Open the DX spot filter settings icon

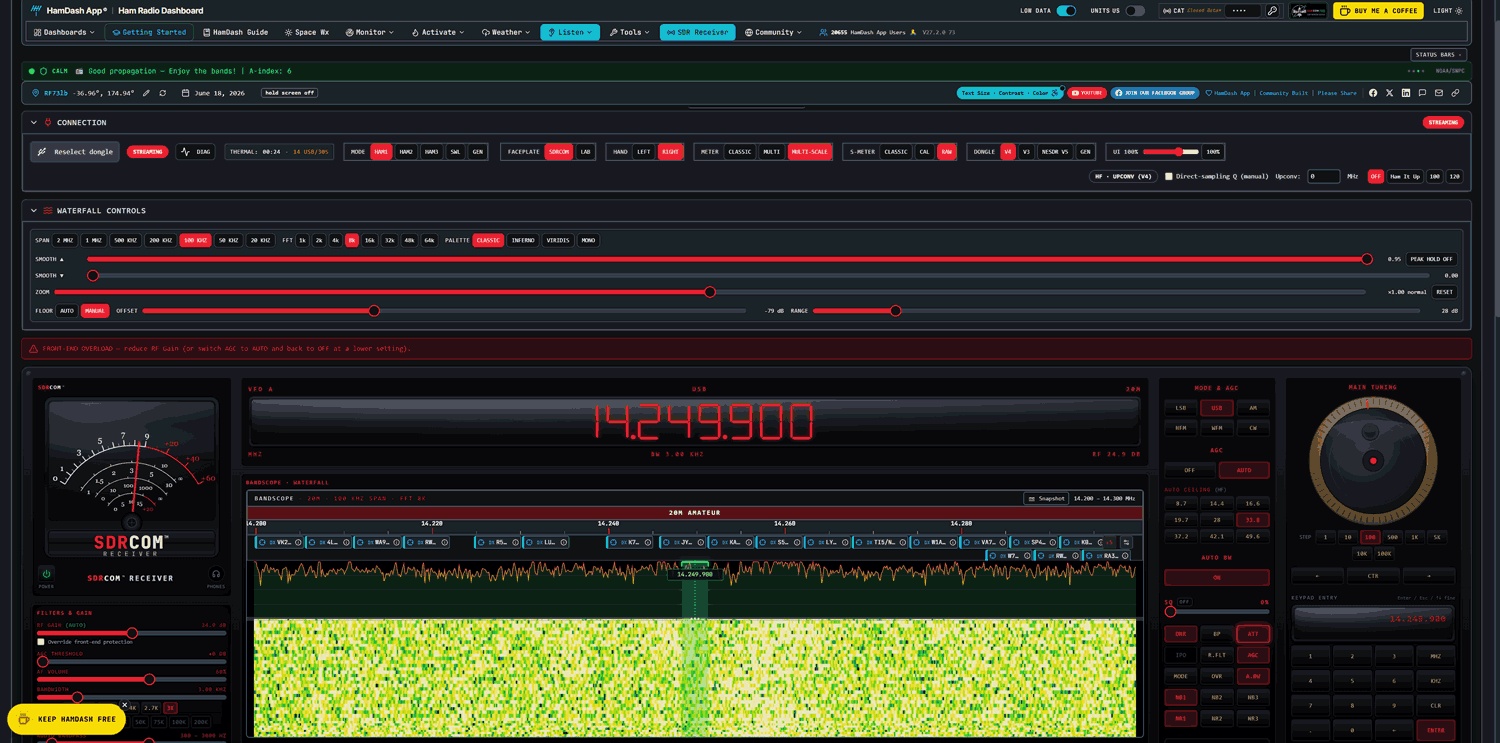(x=1126, y=542)
